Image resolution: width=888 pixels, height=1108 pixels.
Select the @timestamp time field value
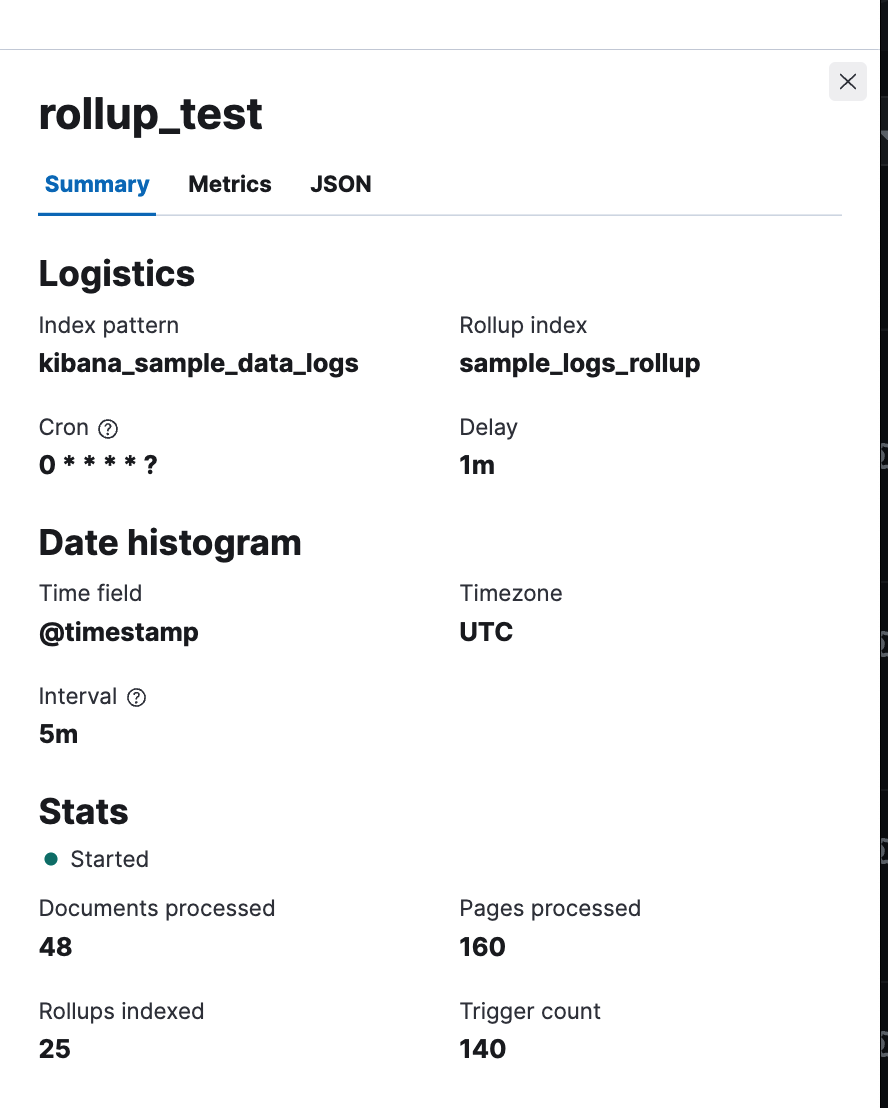(118, 631)
